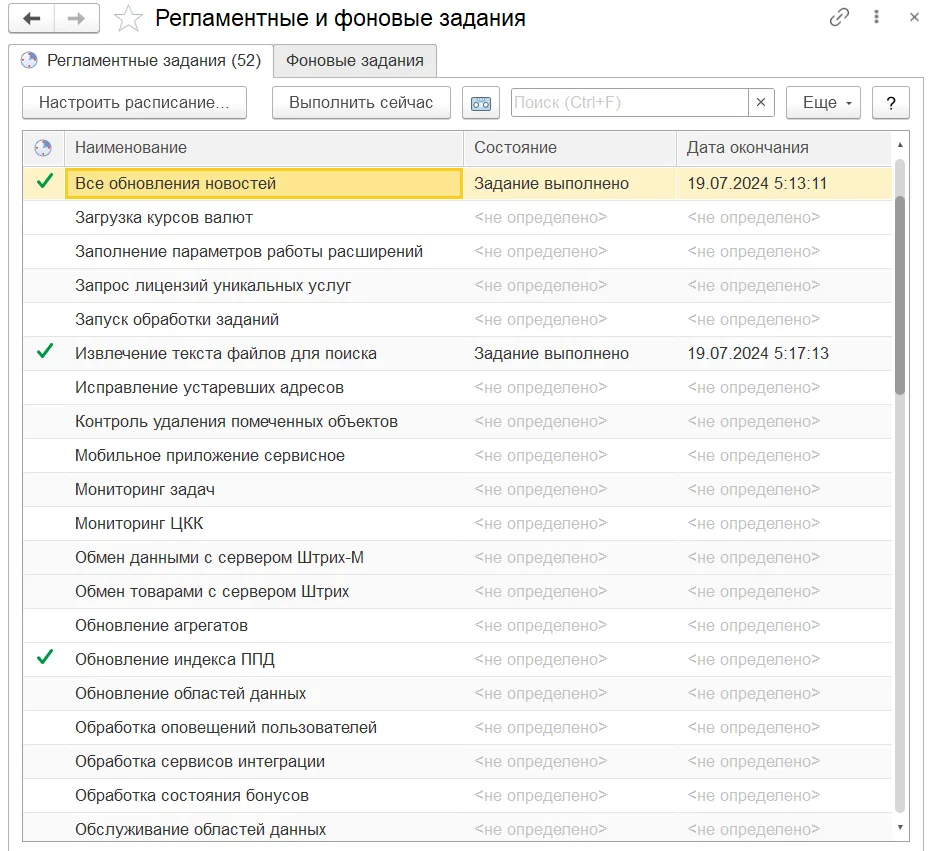The height and width of the screenshot is (851, 932).
Task: Select row Запуск обработки заданий
Action: (457, 319)
